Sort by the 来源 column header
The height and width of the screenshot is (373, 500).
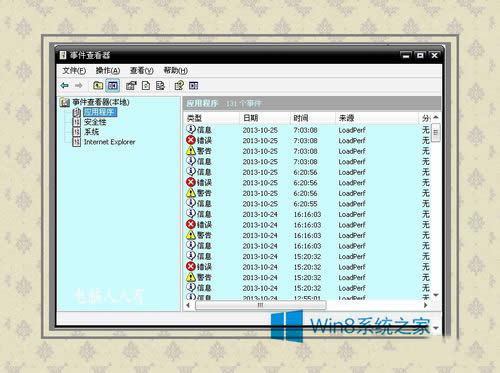pos(377,118)
